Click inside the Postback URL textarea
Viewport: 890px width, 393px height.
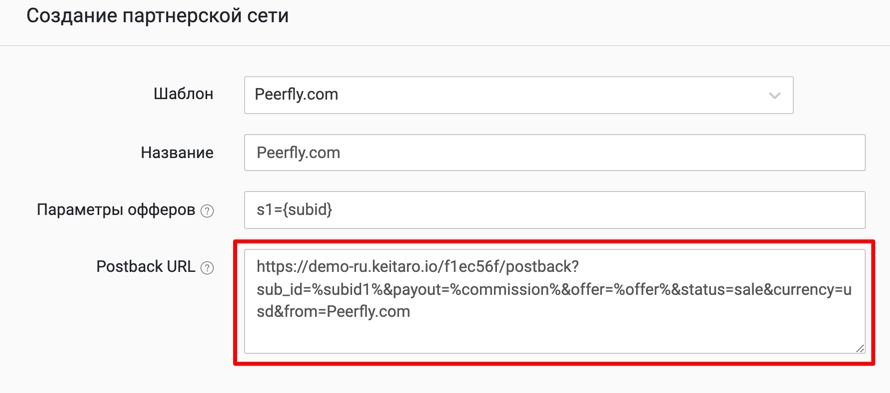[555, 301]
